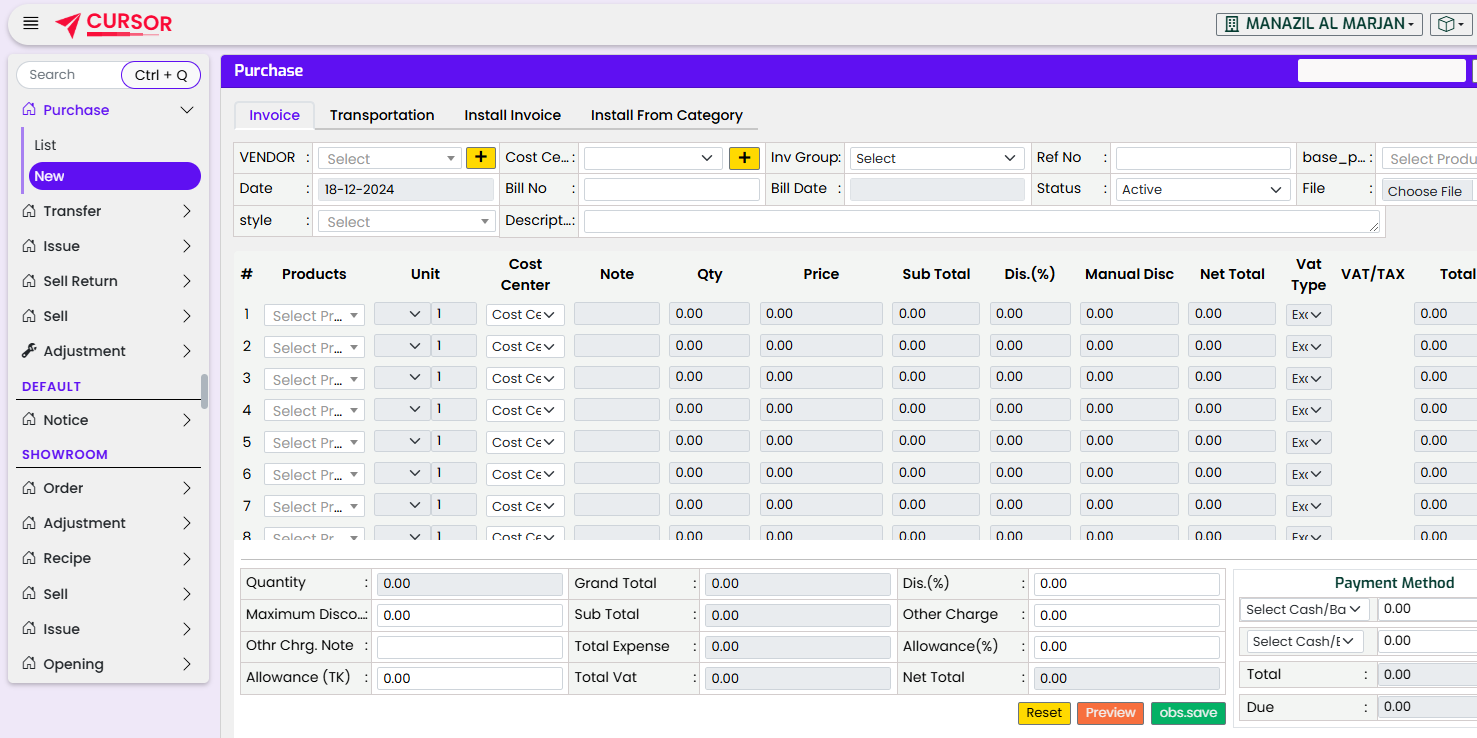Click the wrench icon beside Adjustment
The width and height of the screenshot is (1477, 738).
tap(29, 351)
